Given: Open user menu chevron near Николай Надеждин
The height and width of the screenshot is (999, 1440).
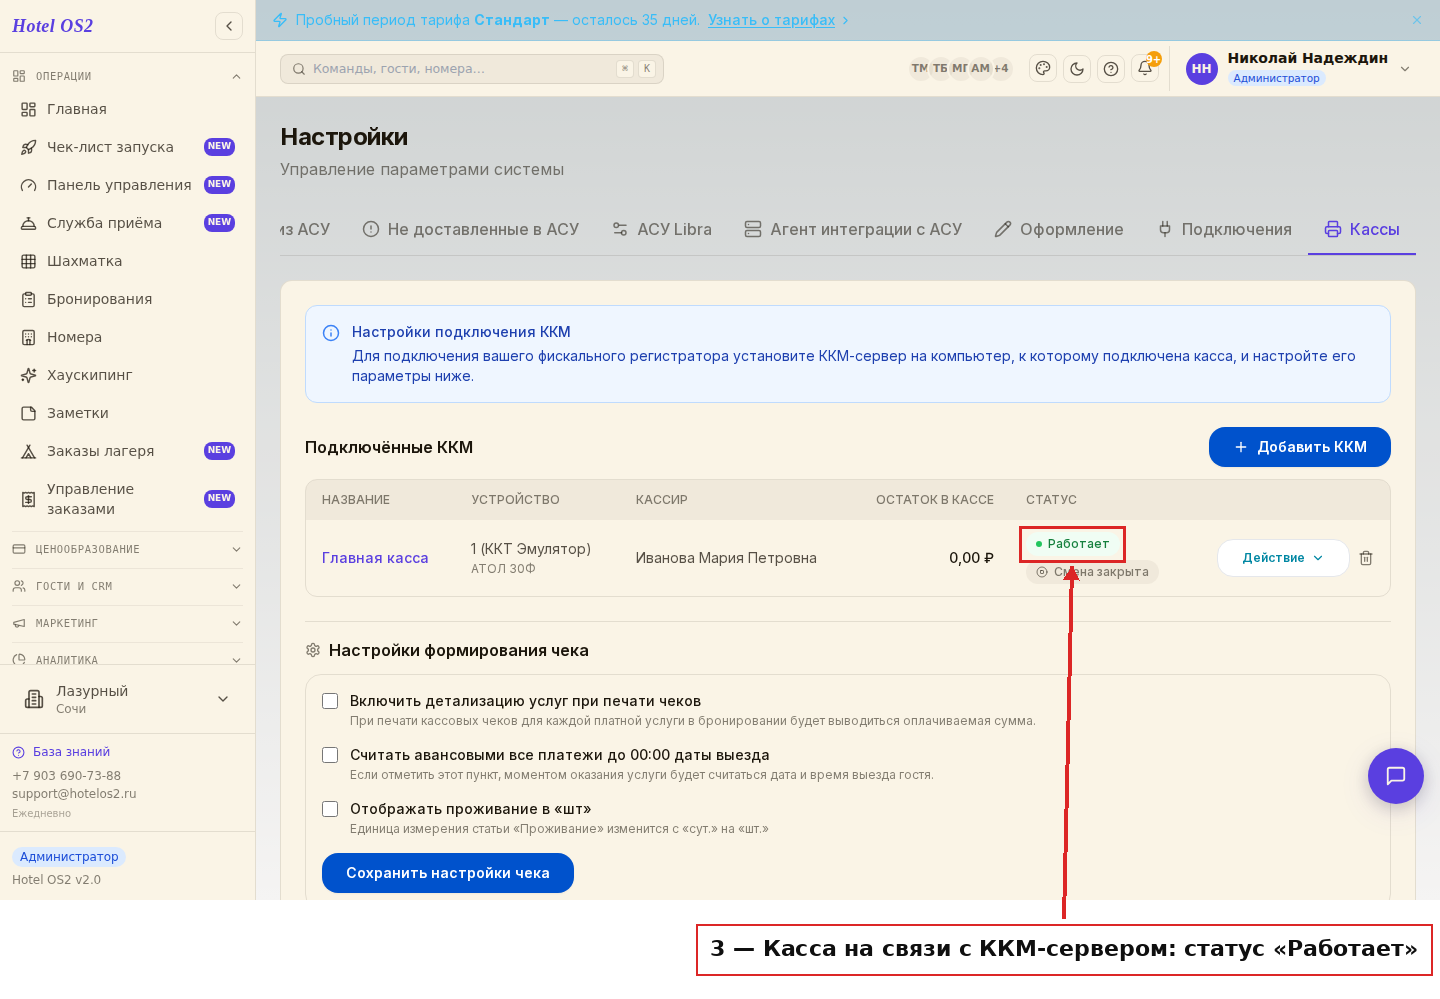Looking at the screenshot, I should pos(1405,69).
